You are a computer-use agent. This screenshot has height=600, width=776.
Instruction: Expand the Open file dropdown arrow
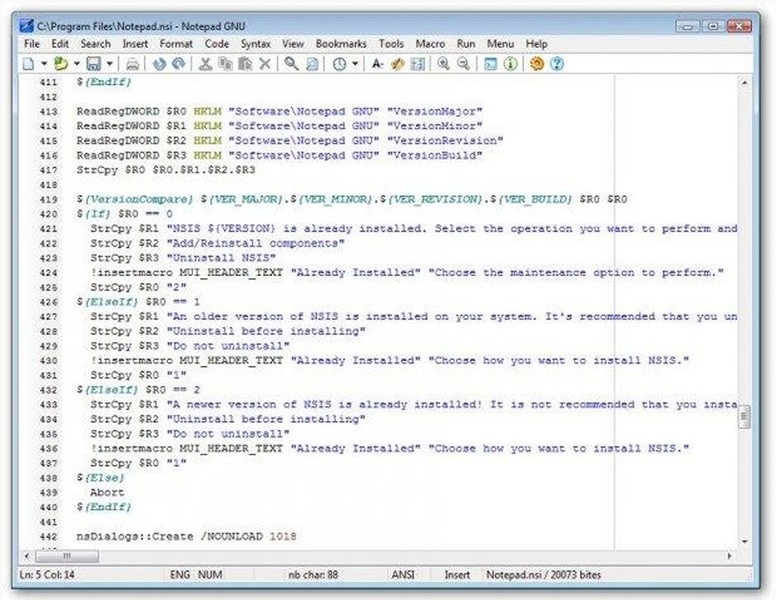tap(77, 64)
